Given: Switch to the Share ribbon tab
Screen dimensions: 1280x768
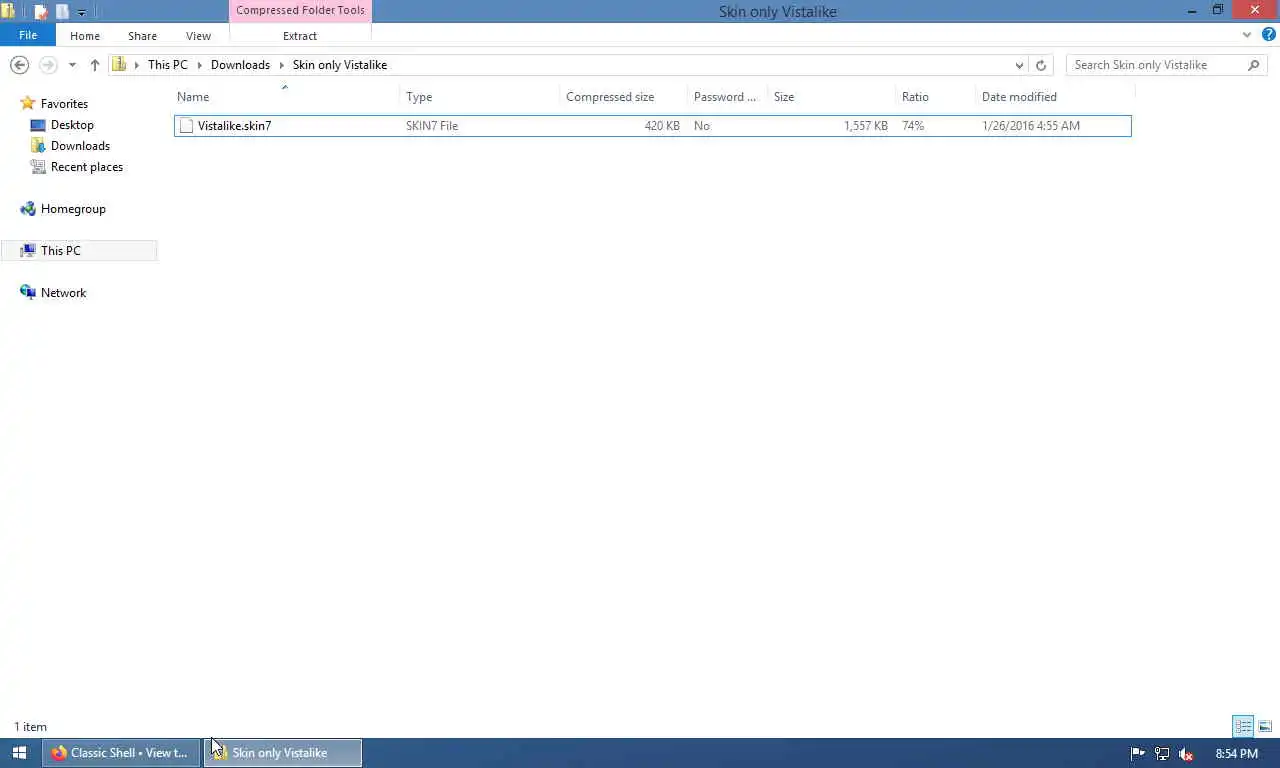Looking at the screenshot, I should pyautogui.click(x=142, y=36).
